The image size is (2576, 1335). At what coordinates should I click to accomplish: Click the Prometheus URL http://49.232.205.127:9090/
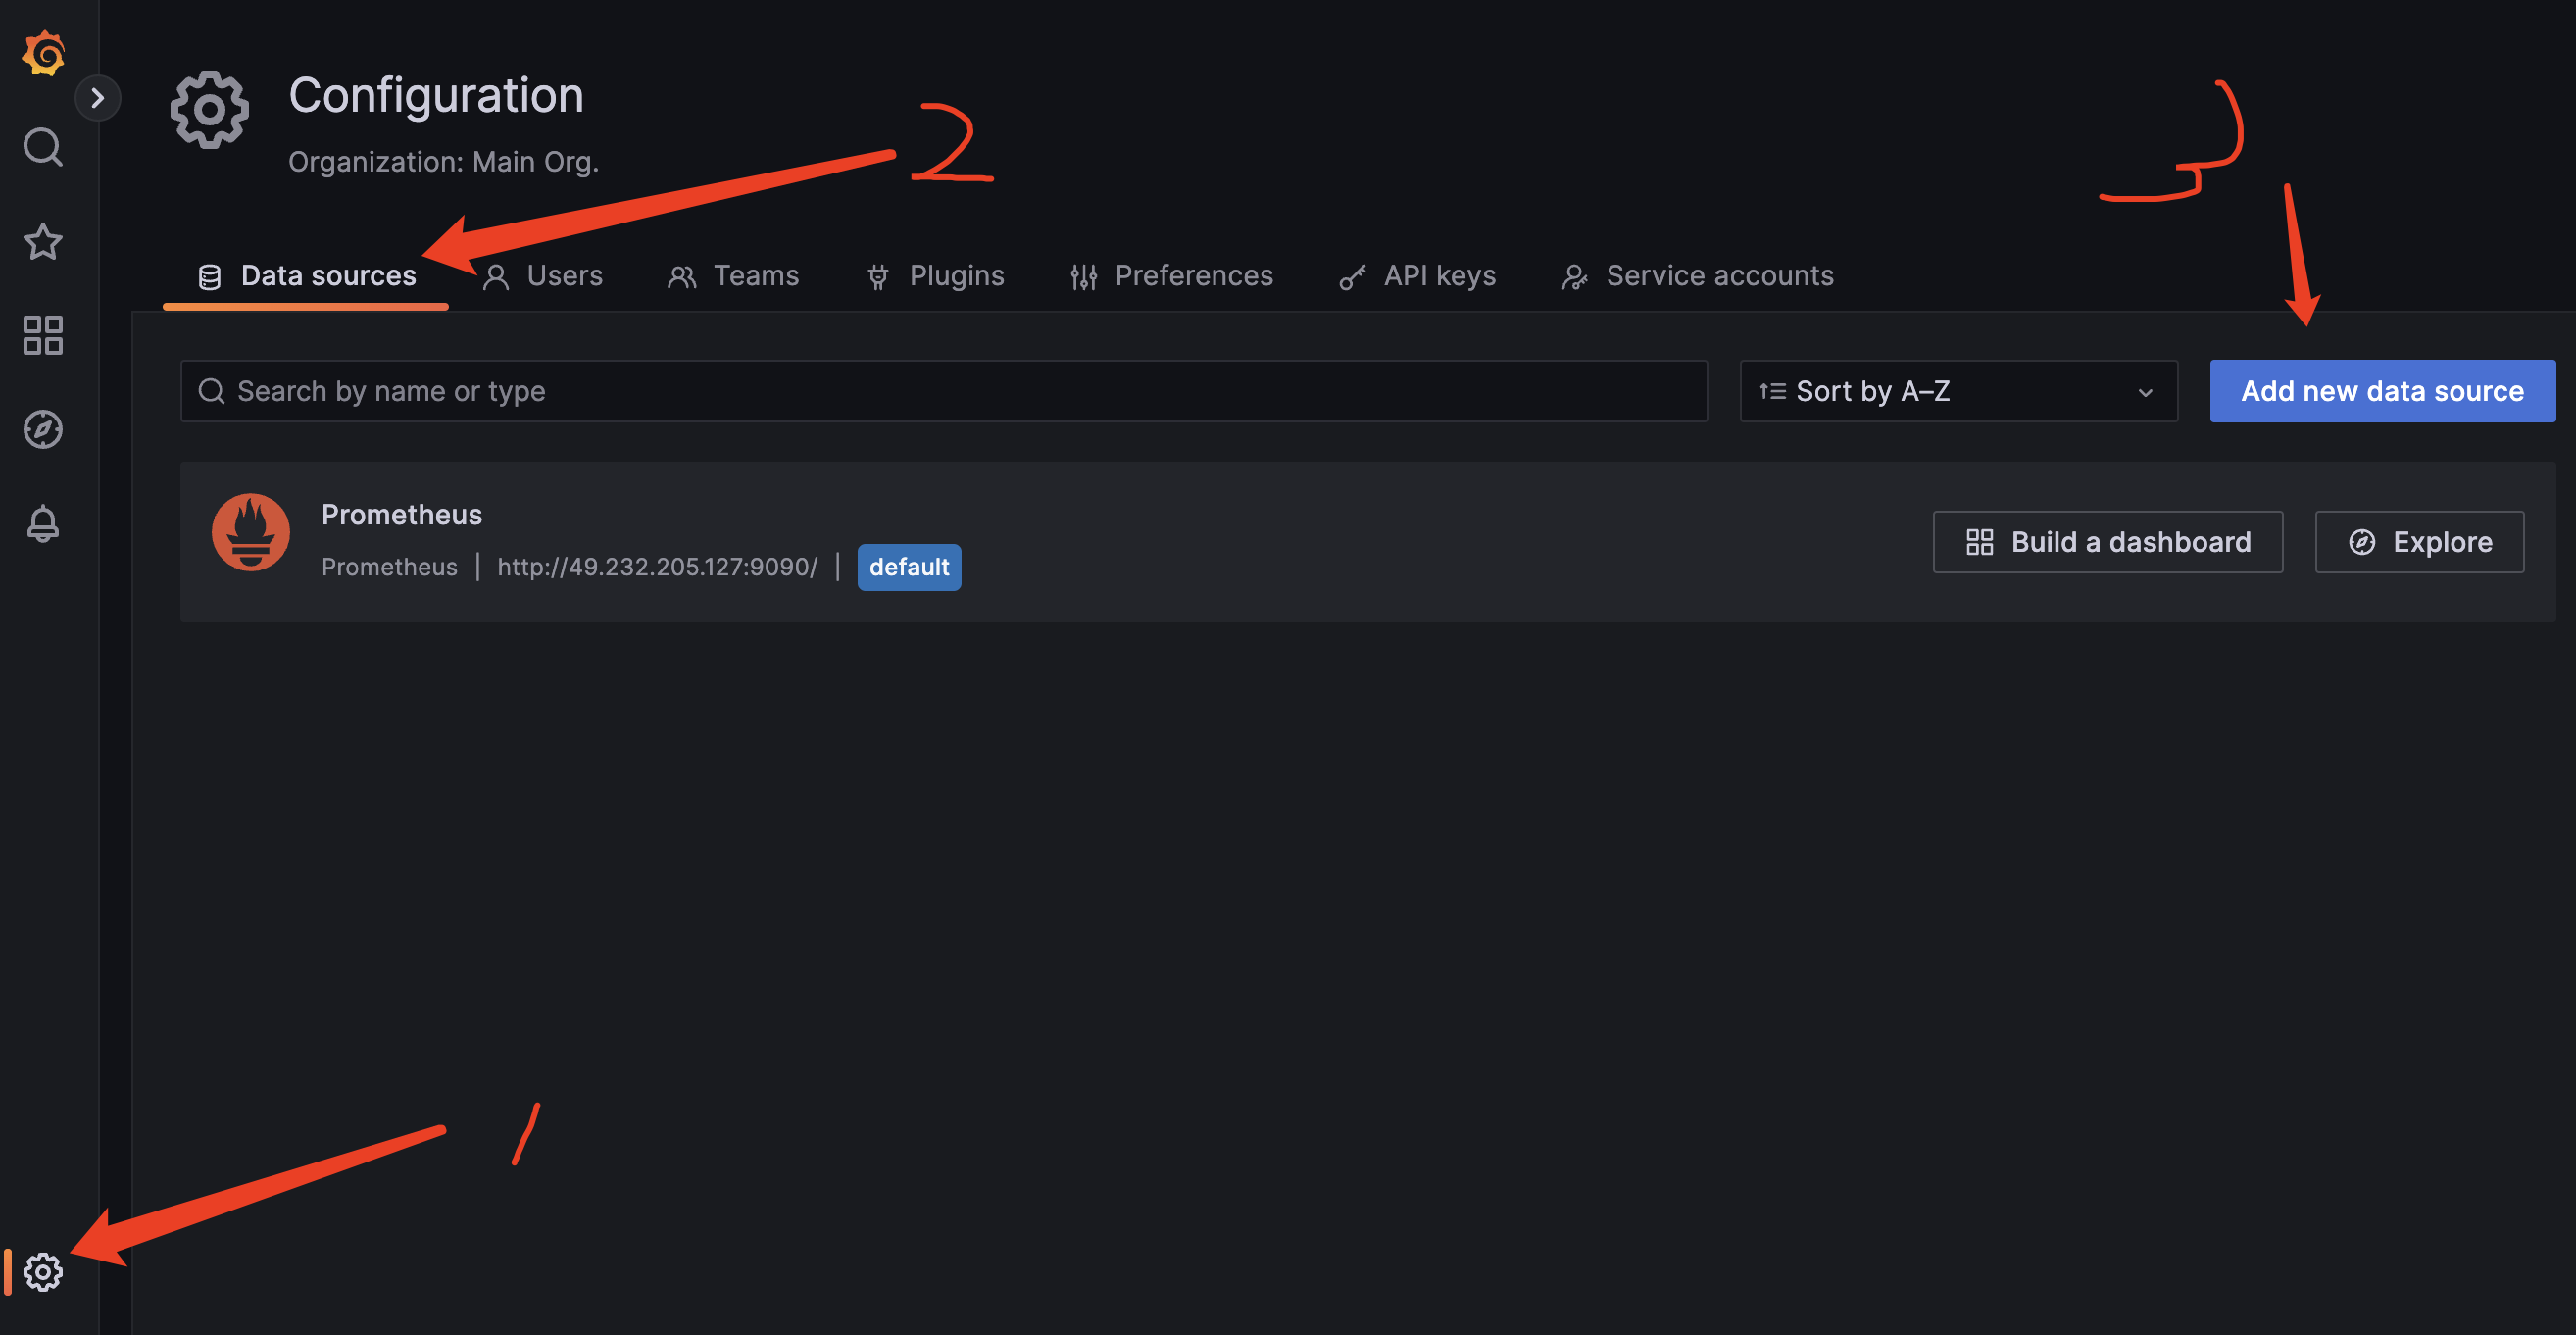click(658, 567)
